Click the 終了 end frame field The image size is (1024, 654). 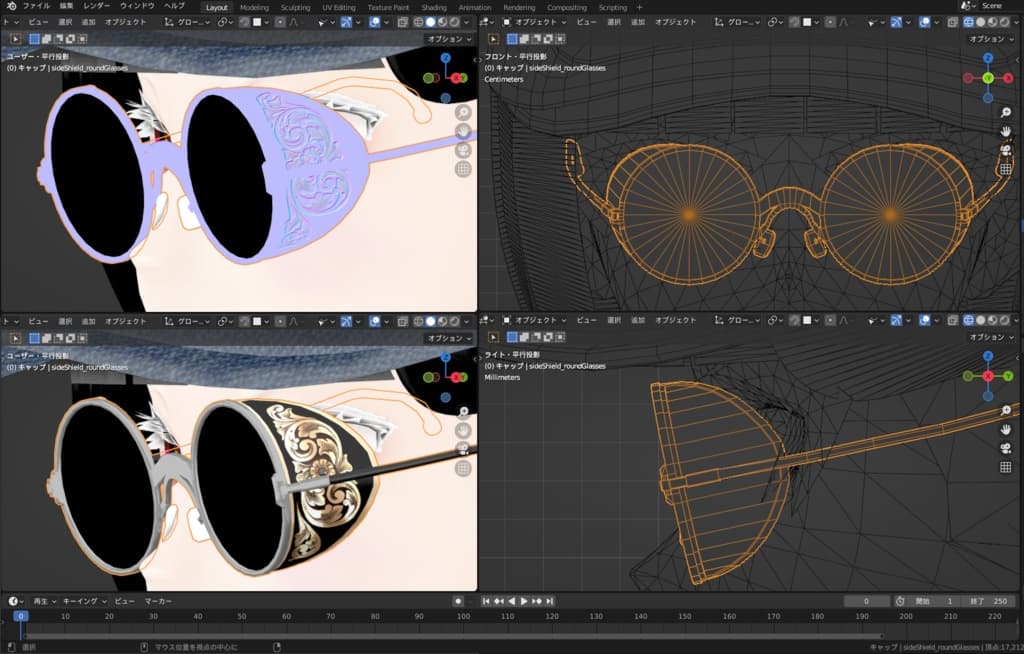pos(986,601)
